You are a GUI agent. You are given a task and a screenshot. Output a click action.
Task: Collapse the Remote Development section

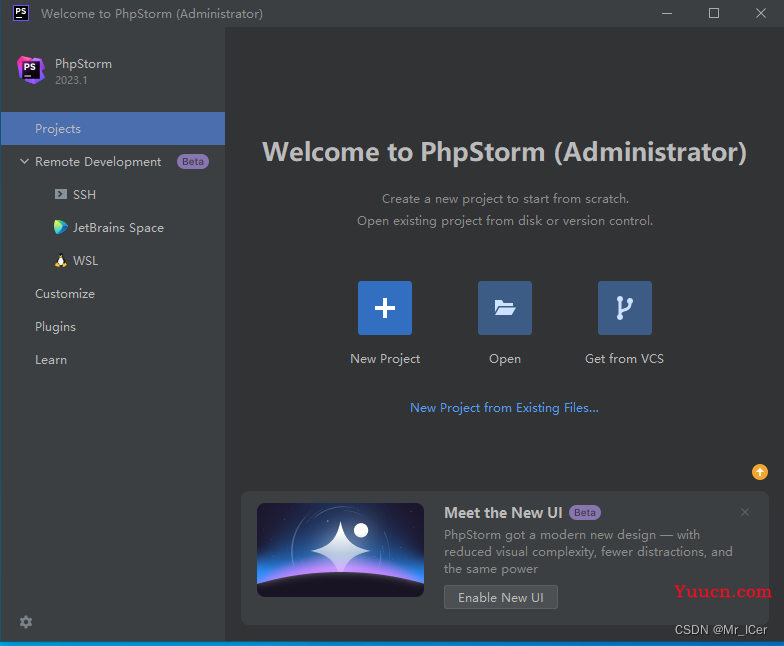pyautogui.click(x=24, y=161)
